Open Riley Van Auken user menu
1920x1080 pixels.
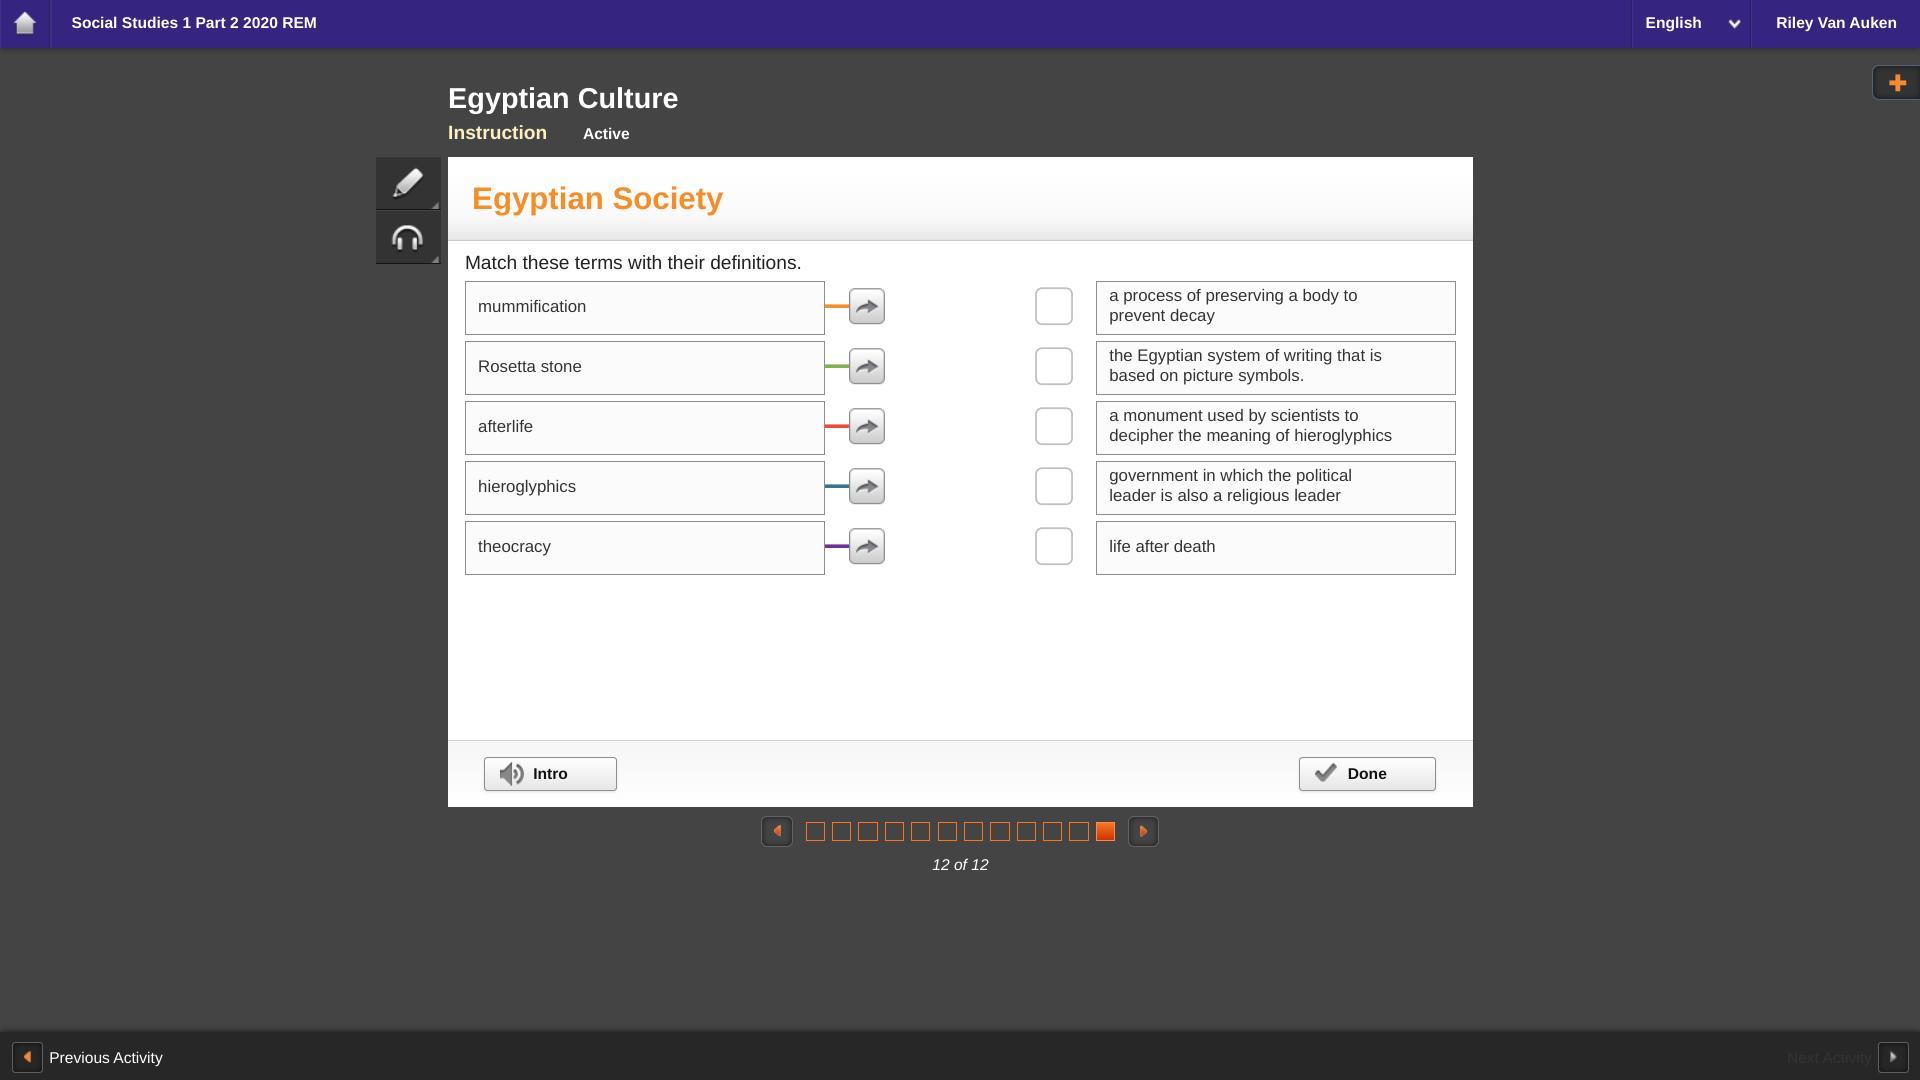coord(1835,23)
